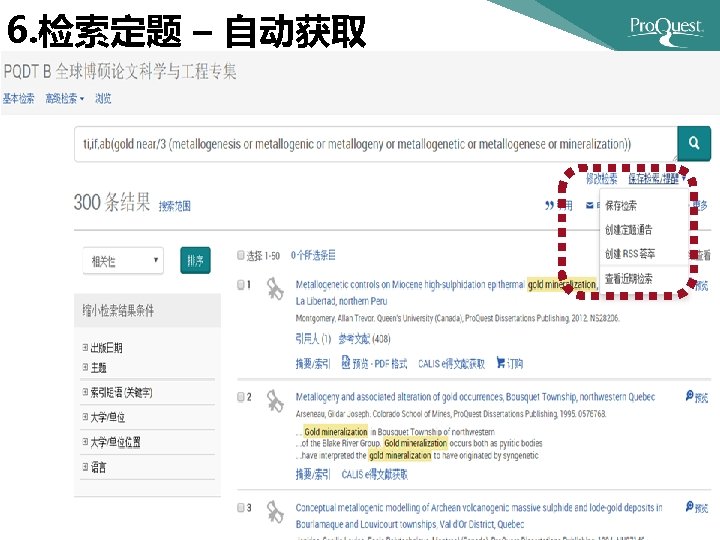Viewport: 720px width, 540px height.
Task: Tick checkbox for result 1
Action: [241, 285]
